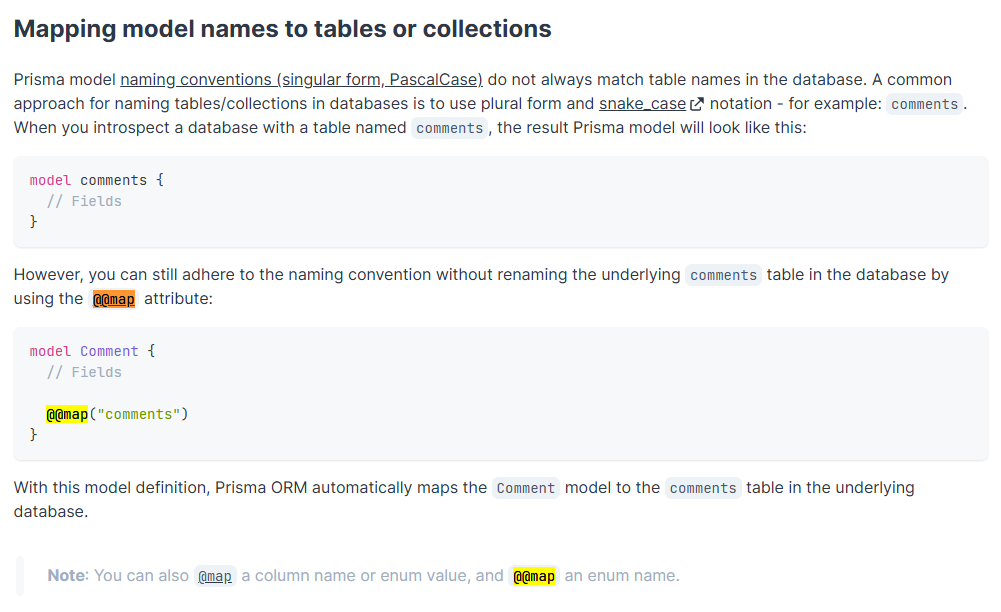Click the inline code comments after "table named"

point(449,128)
